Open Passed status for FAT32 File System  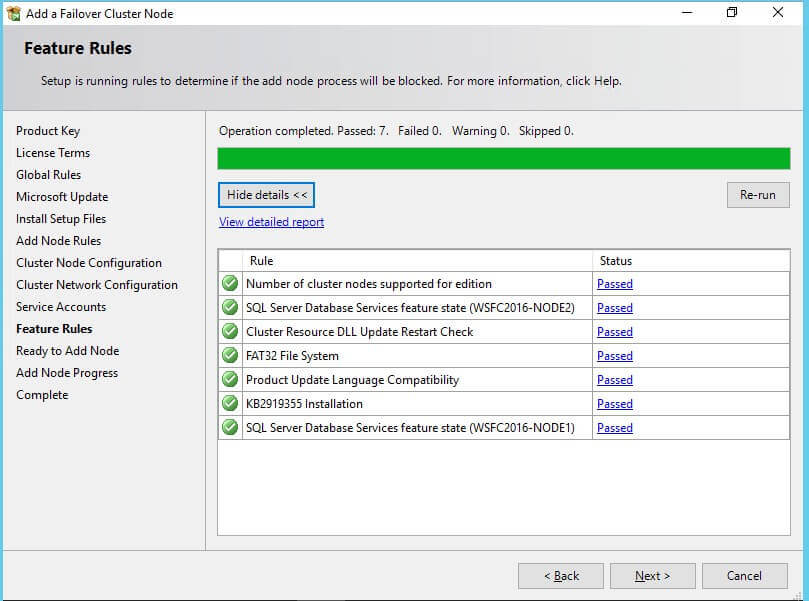pos(614,356)
